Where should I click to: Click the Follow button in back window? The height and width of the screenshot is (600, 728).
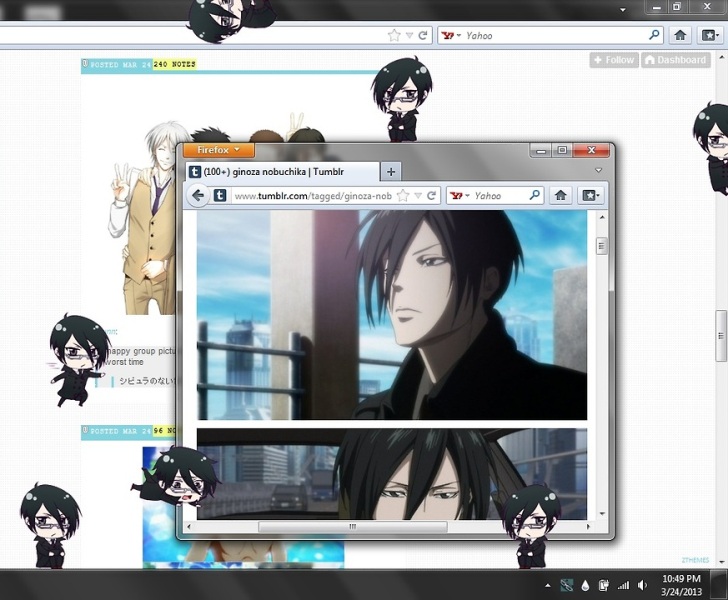coord(614,60)
